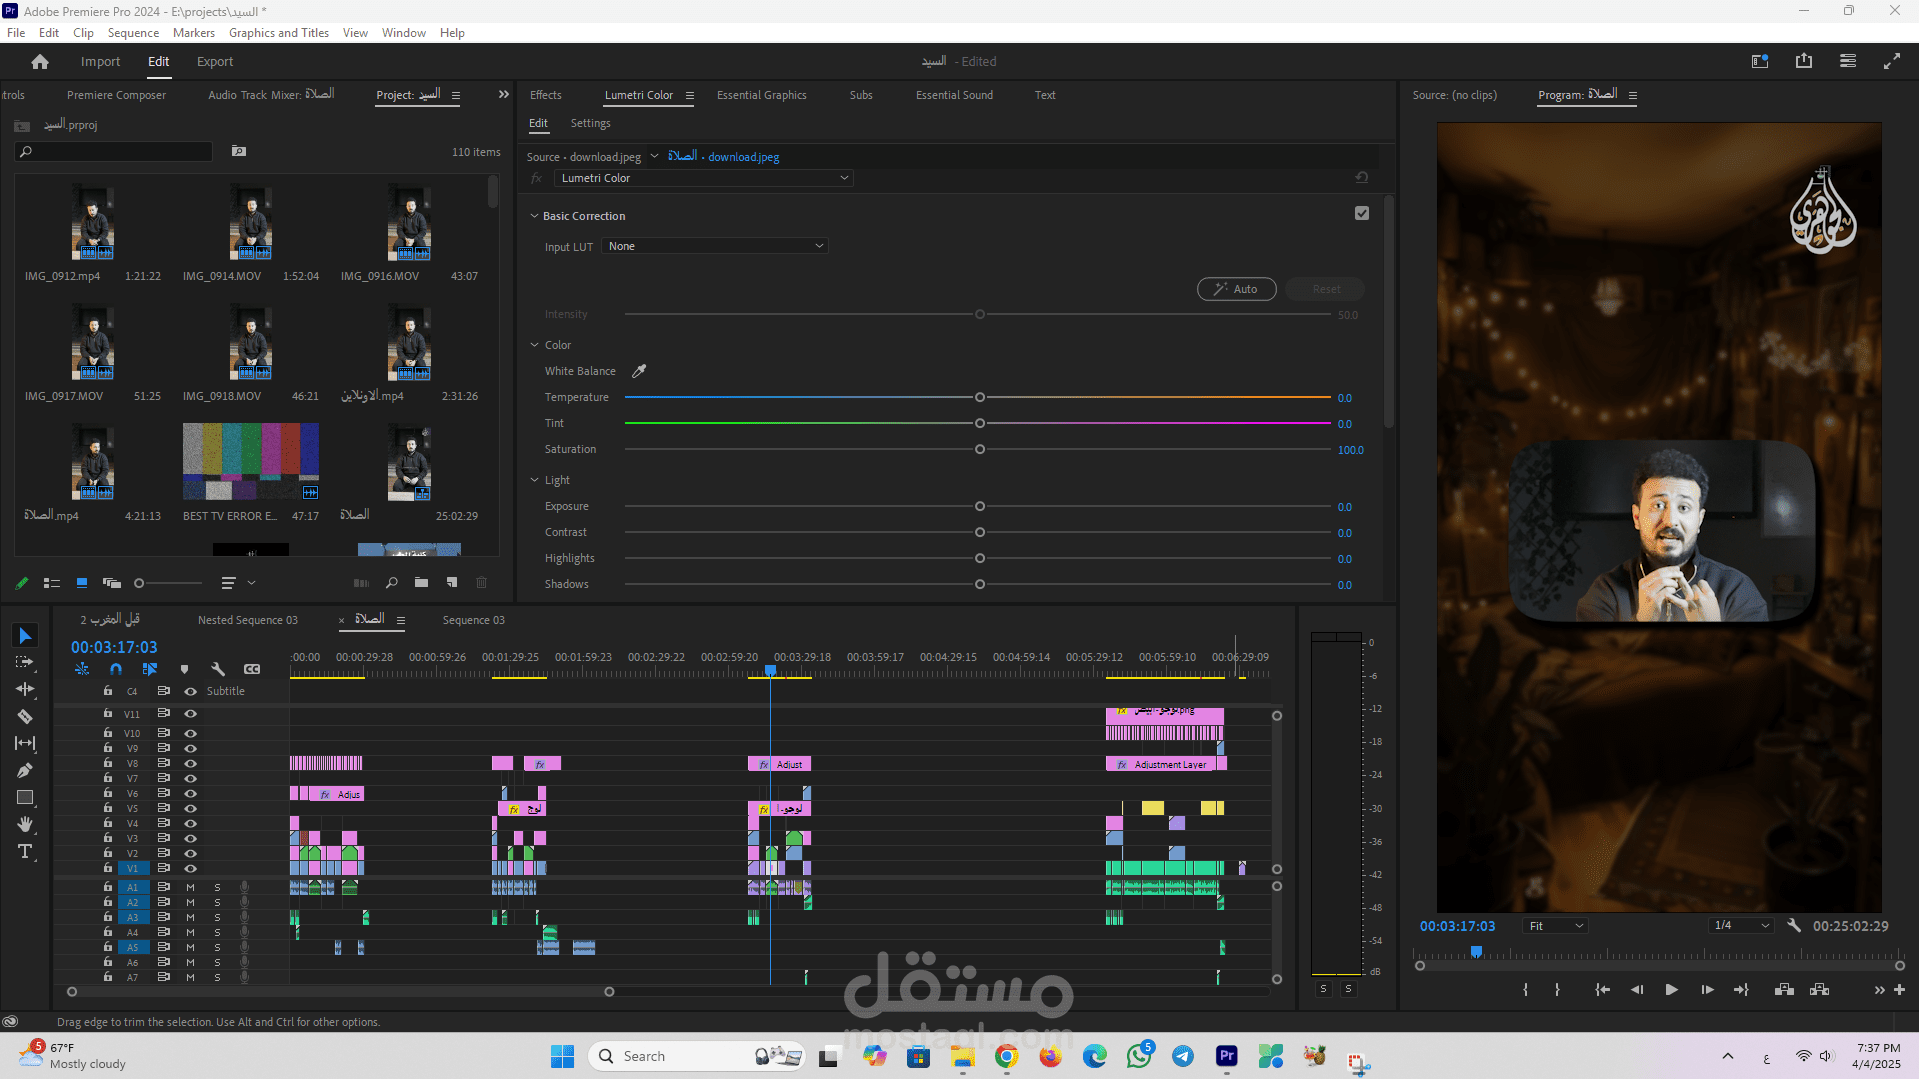The image size is (1919, 1079).
Task: Collapse the Basic Correction section
Action: click(x=534, y=216)
